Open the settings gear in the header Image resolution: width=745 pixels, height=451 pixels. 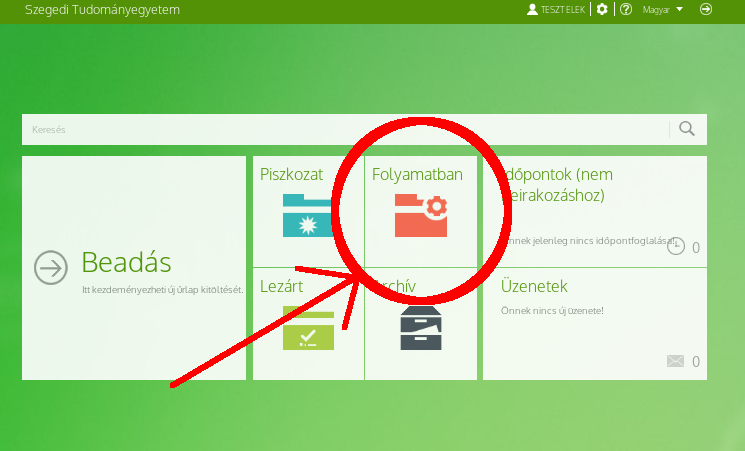[602, 9]
